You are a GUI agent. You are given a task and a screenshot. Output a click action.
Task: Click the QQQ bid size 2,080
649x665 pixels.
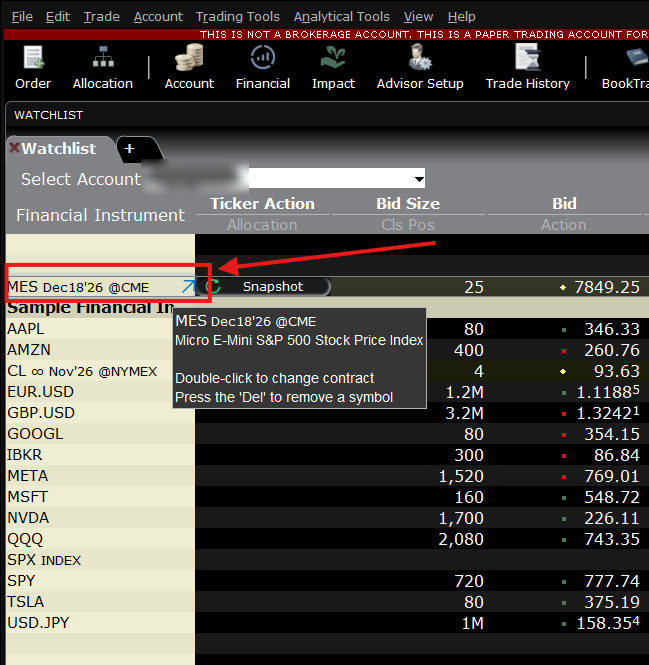(461, 539)
